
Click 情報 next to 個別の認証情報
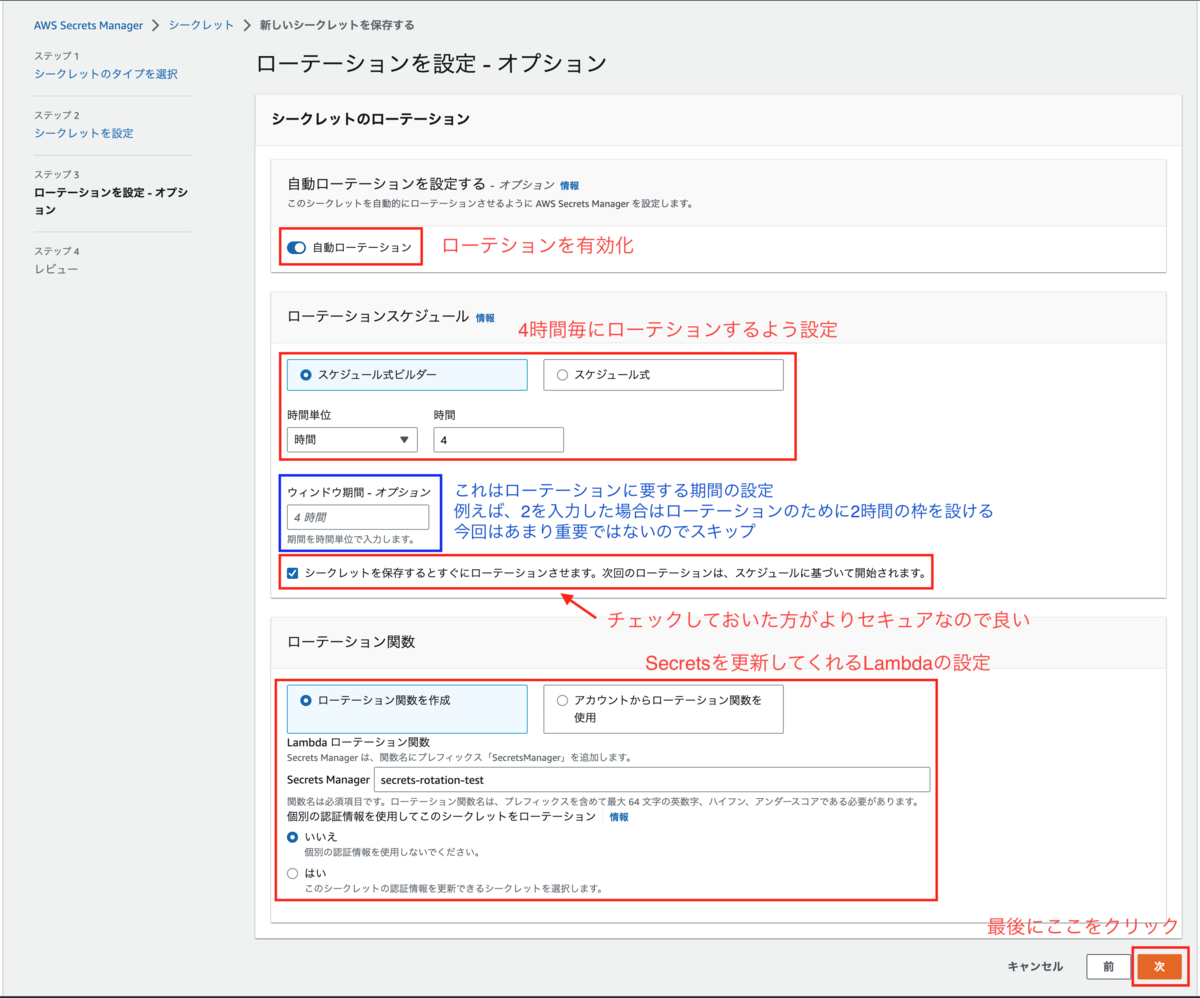tap(618, 817)
